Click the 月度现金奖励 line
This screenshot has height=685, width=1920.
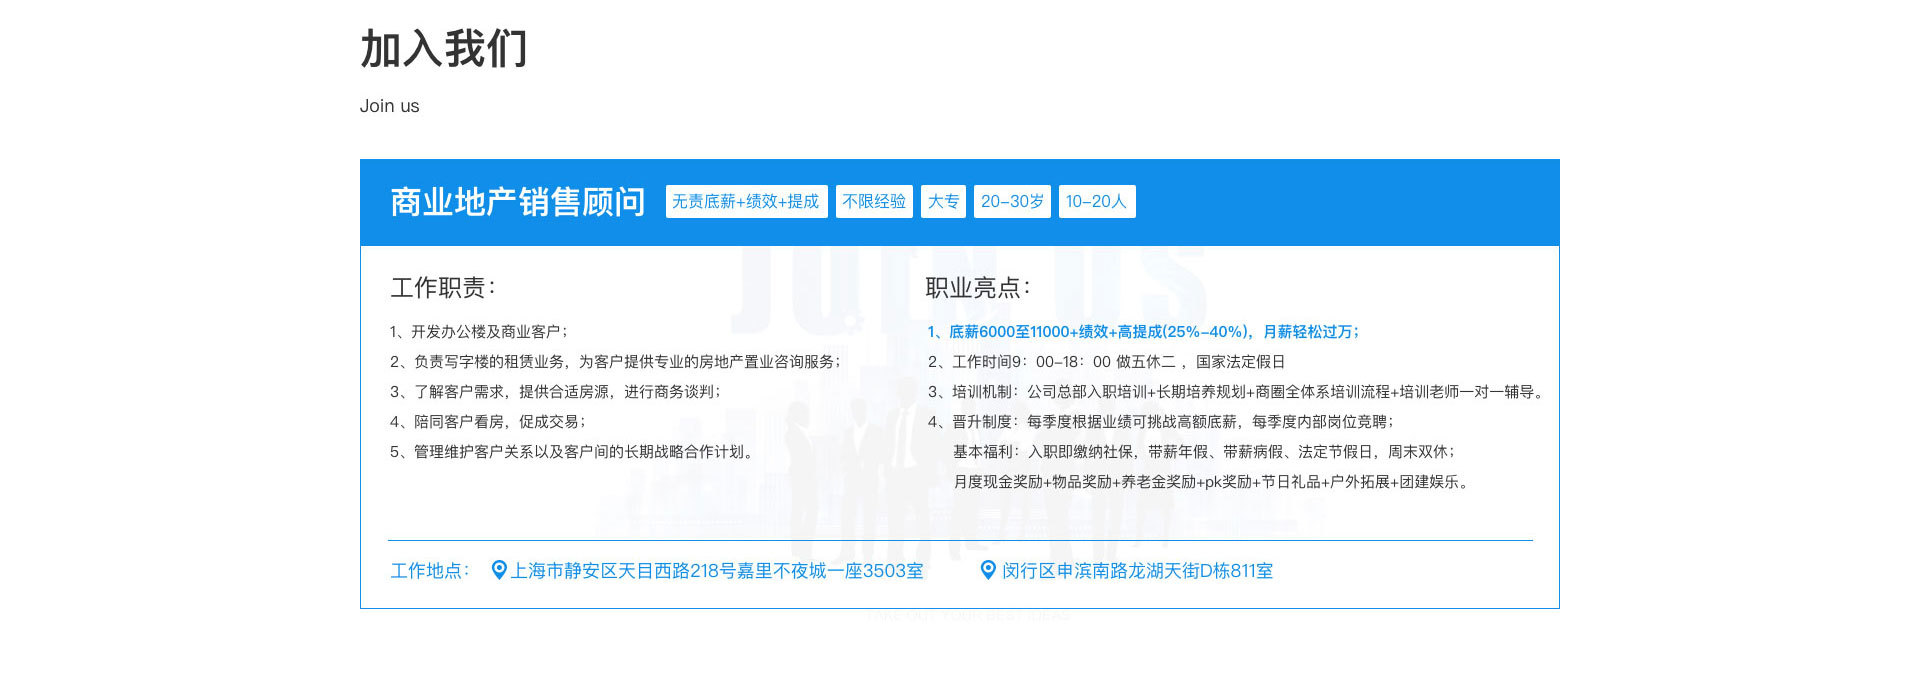[x=1212, y=482]
